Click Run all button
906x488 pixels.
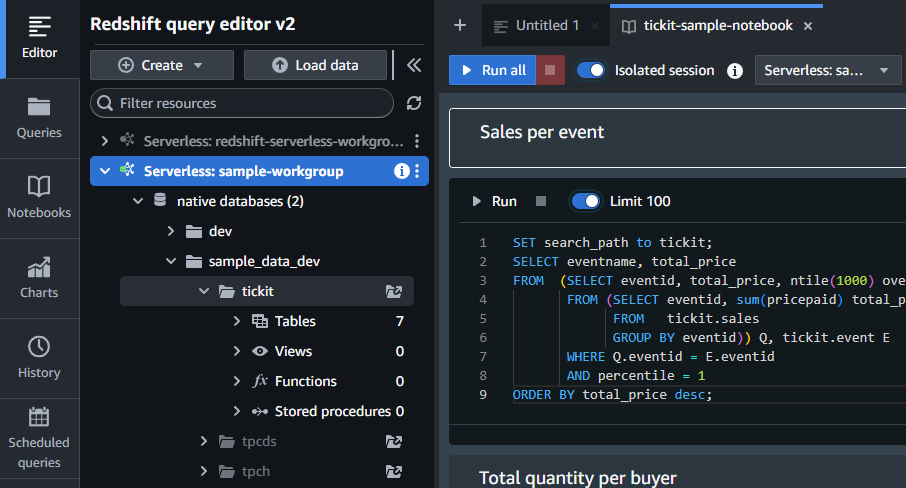tap(493, 70)
